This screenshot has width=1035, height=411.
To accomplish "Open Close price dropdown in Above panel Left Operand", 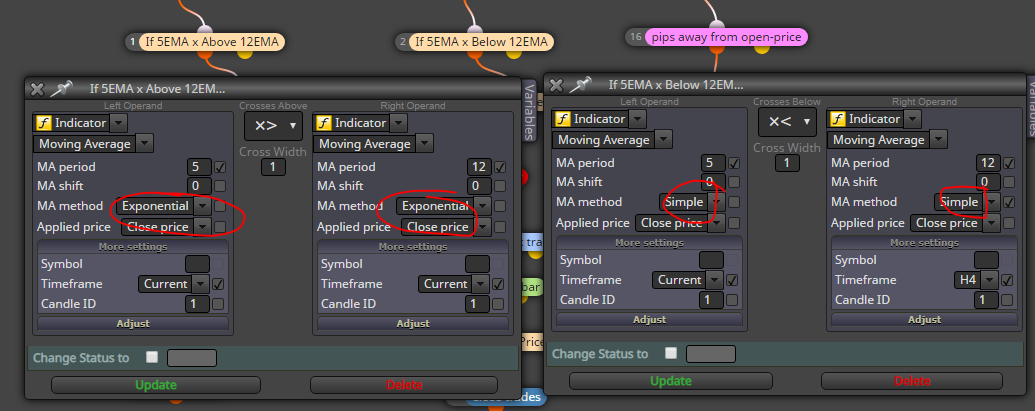I will tap(203, 227).
